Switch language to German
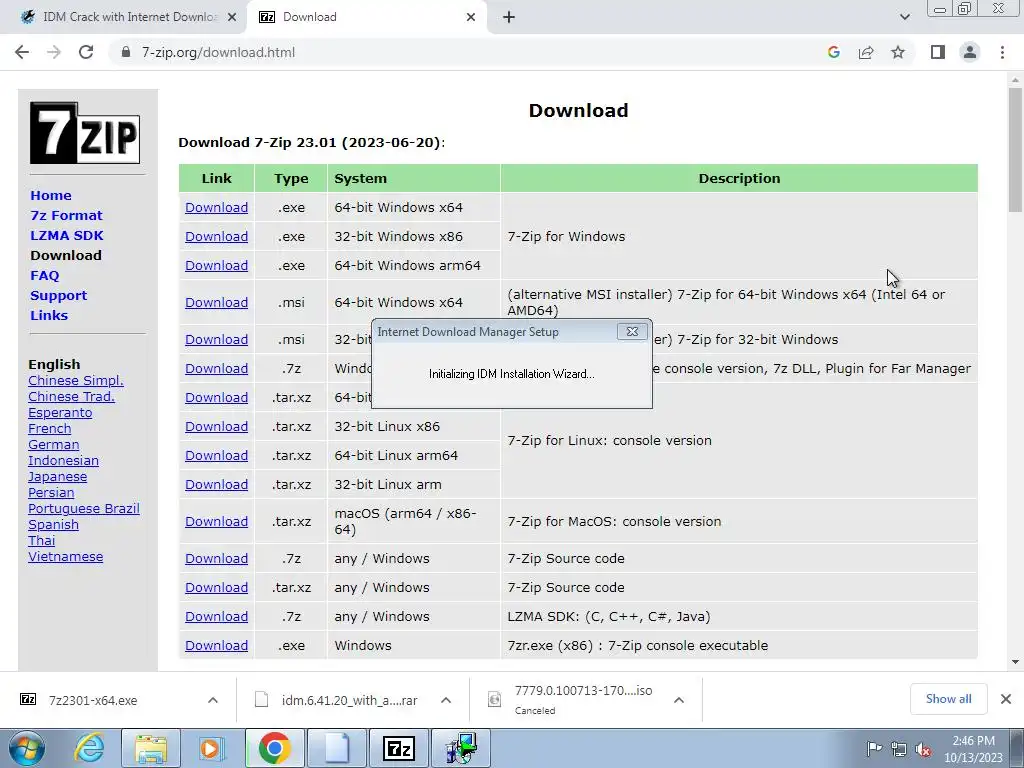This screenshot has width=1024, height=768. coord(54,445)
